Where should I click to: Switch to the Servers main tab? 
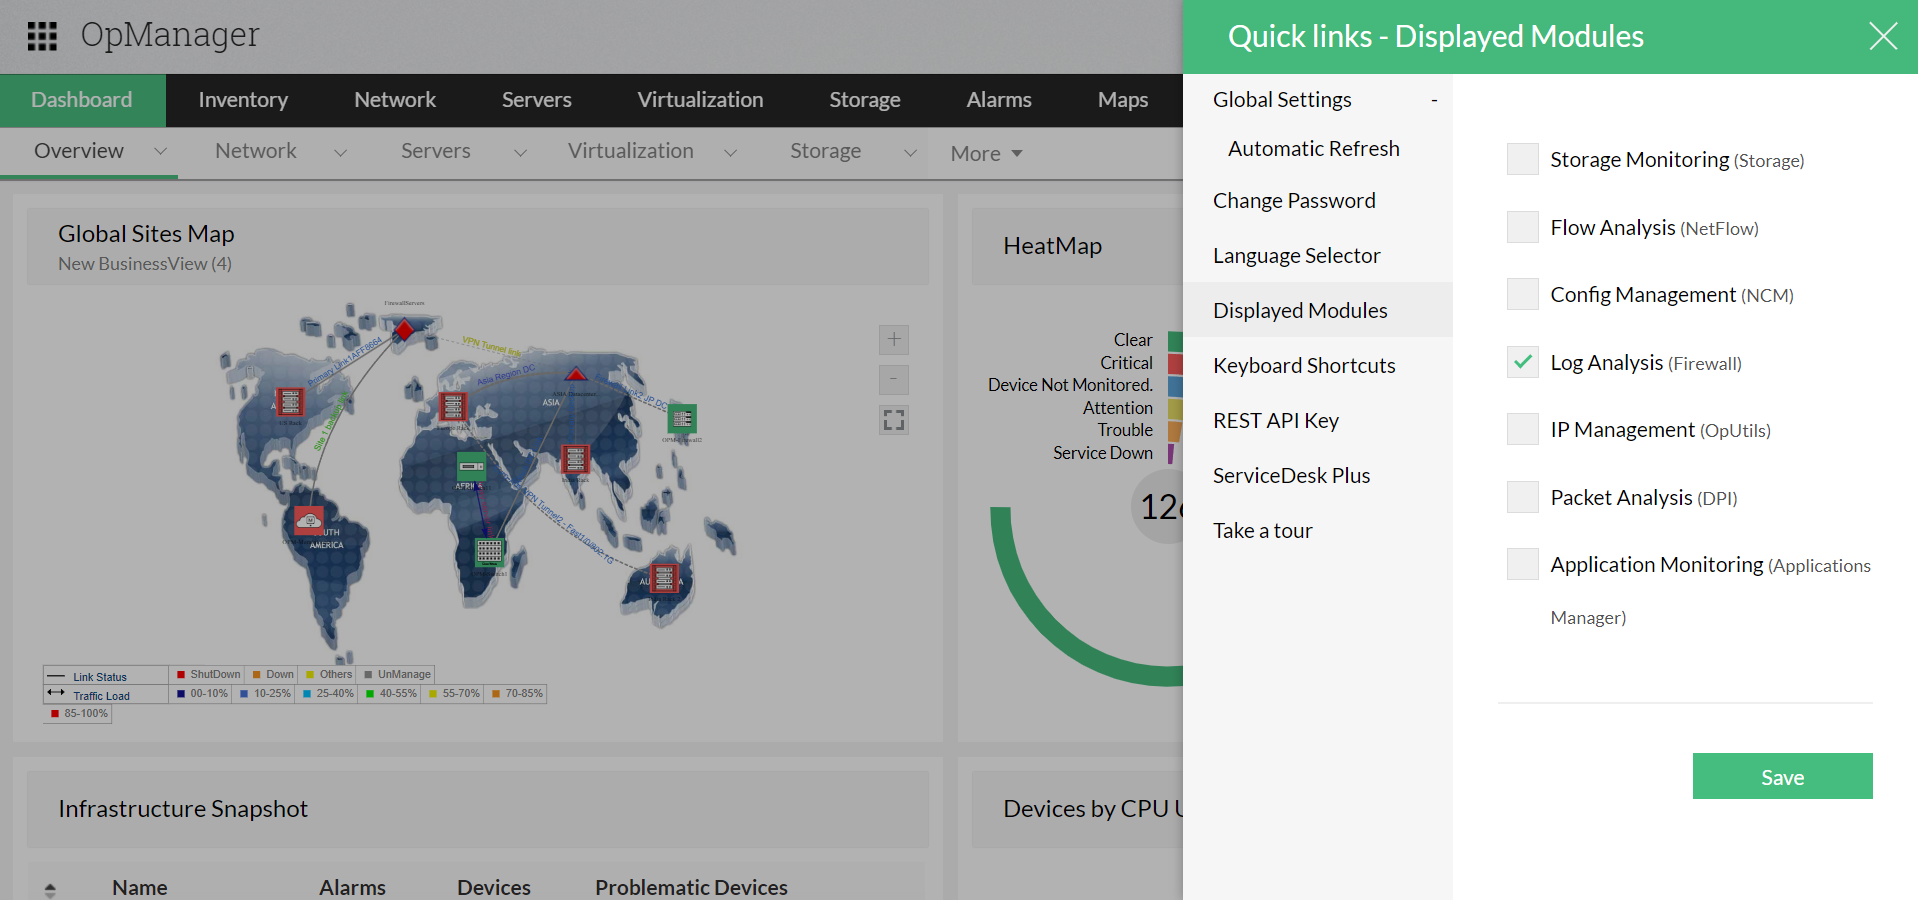pos(537,100)
